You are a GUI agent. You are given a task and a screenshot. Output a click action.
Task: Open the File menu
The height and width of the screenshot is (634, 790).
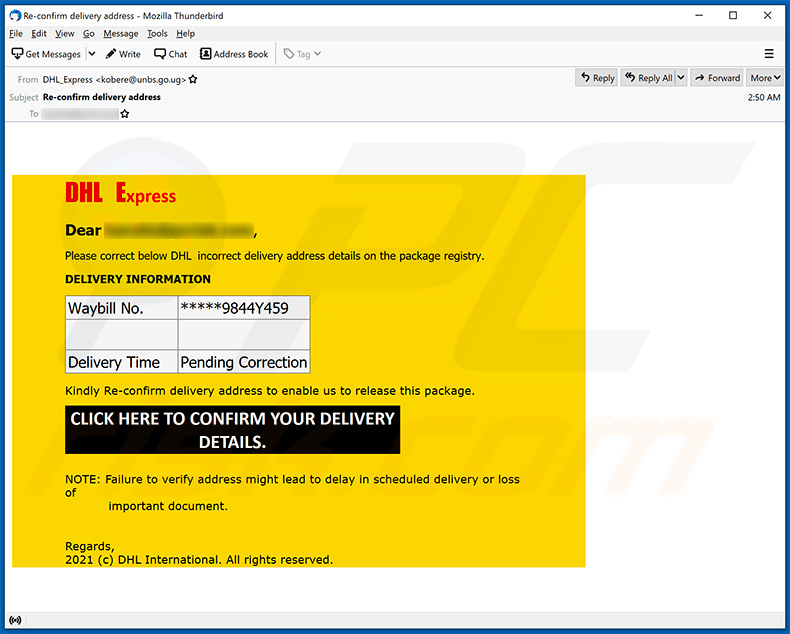16,34
